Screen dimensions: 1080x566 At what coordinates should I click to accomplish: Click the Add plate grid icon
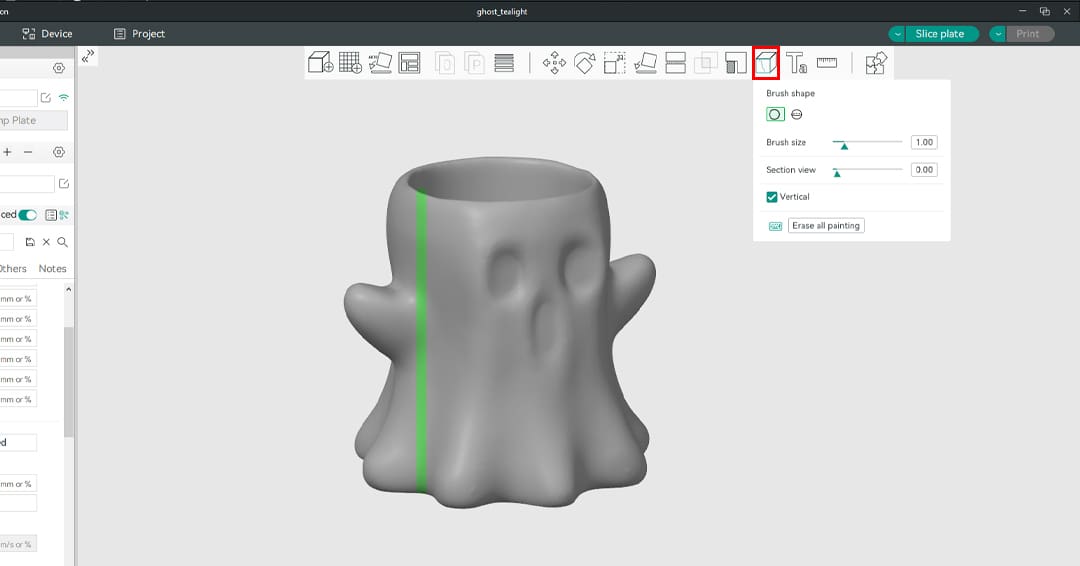(x=350, y=63)
